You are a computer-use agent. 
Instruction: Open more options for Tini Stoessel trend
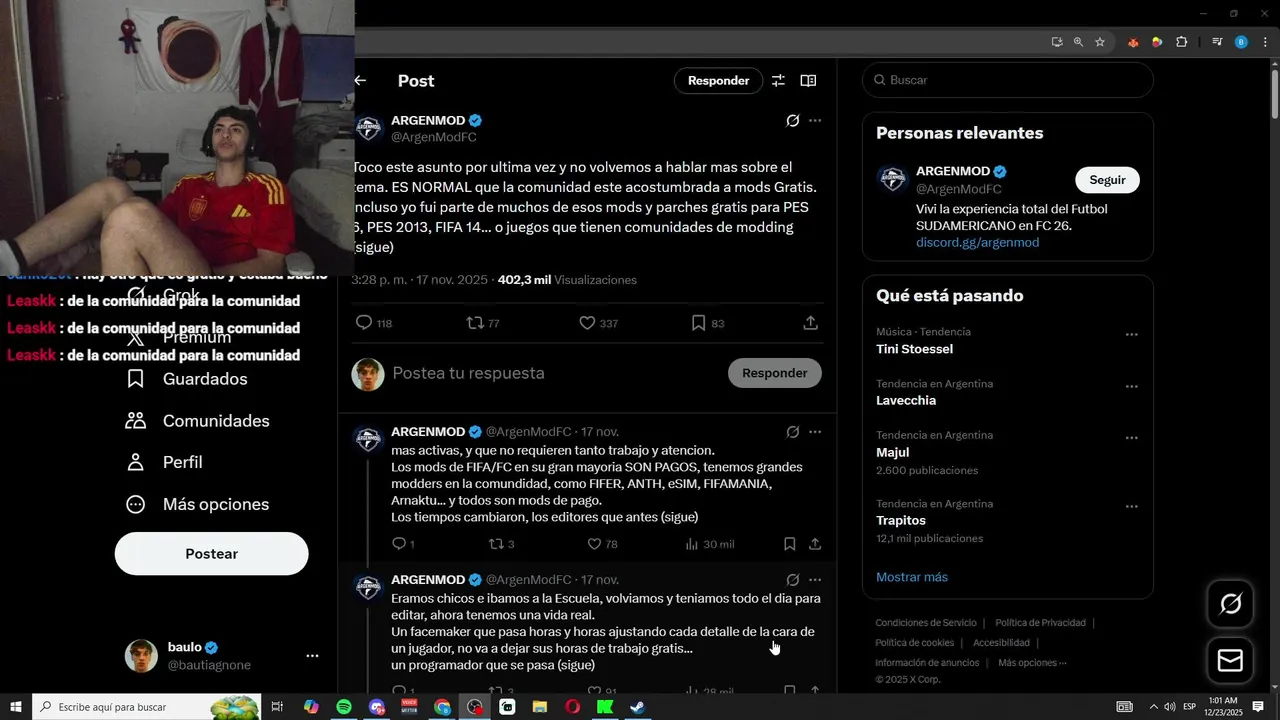[x=1131, y=335]
